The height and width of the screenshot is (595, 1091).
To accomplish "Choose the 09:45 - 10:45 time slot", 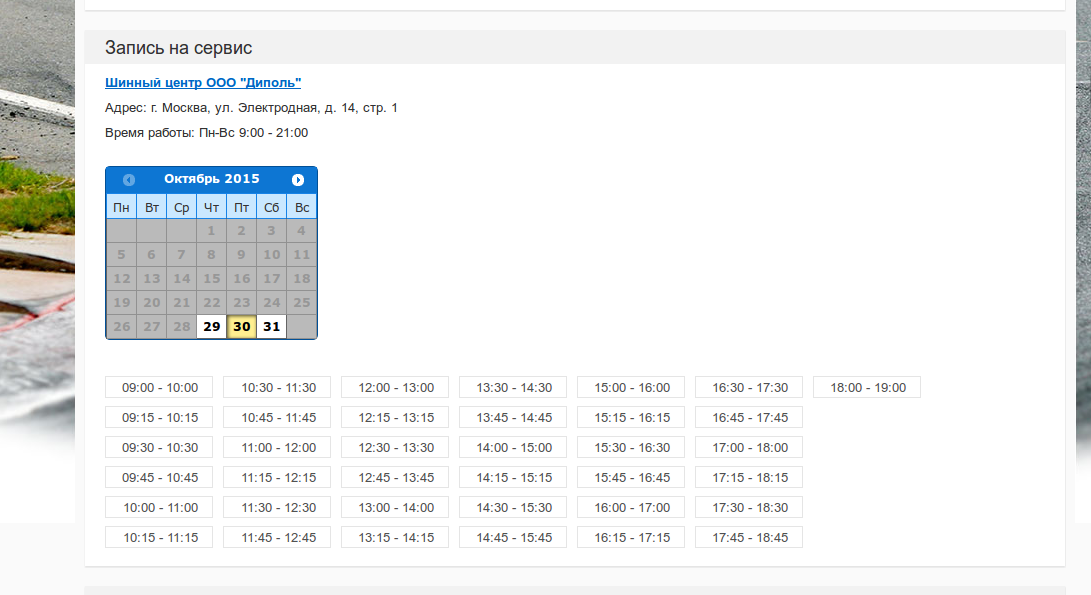I will [159, 477].
